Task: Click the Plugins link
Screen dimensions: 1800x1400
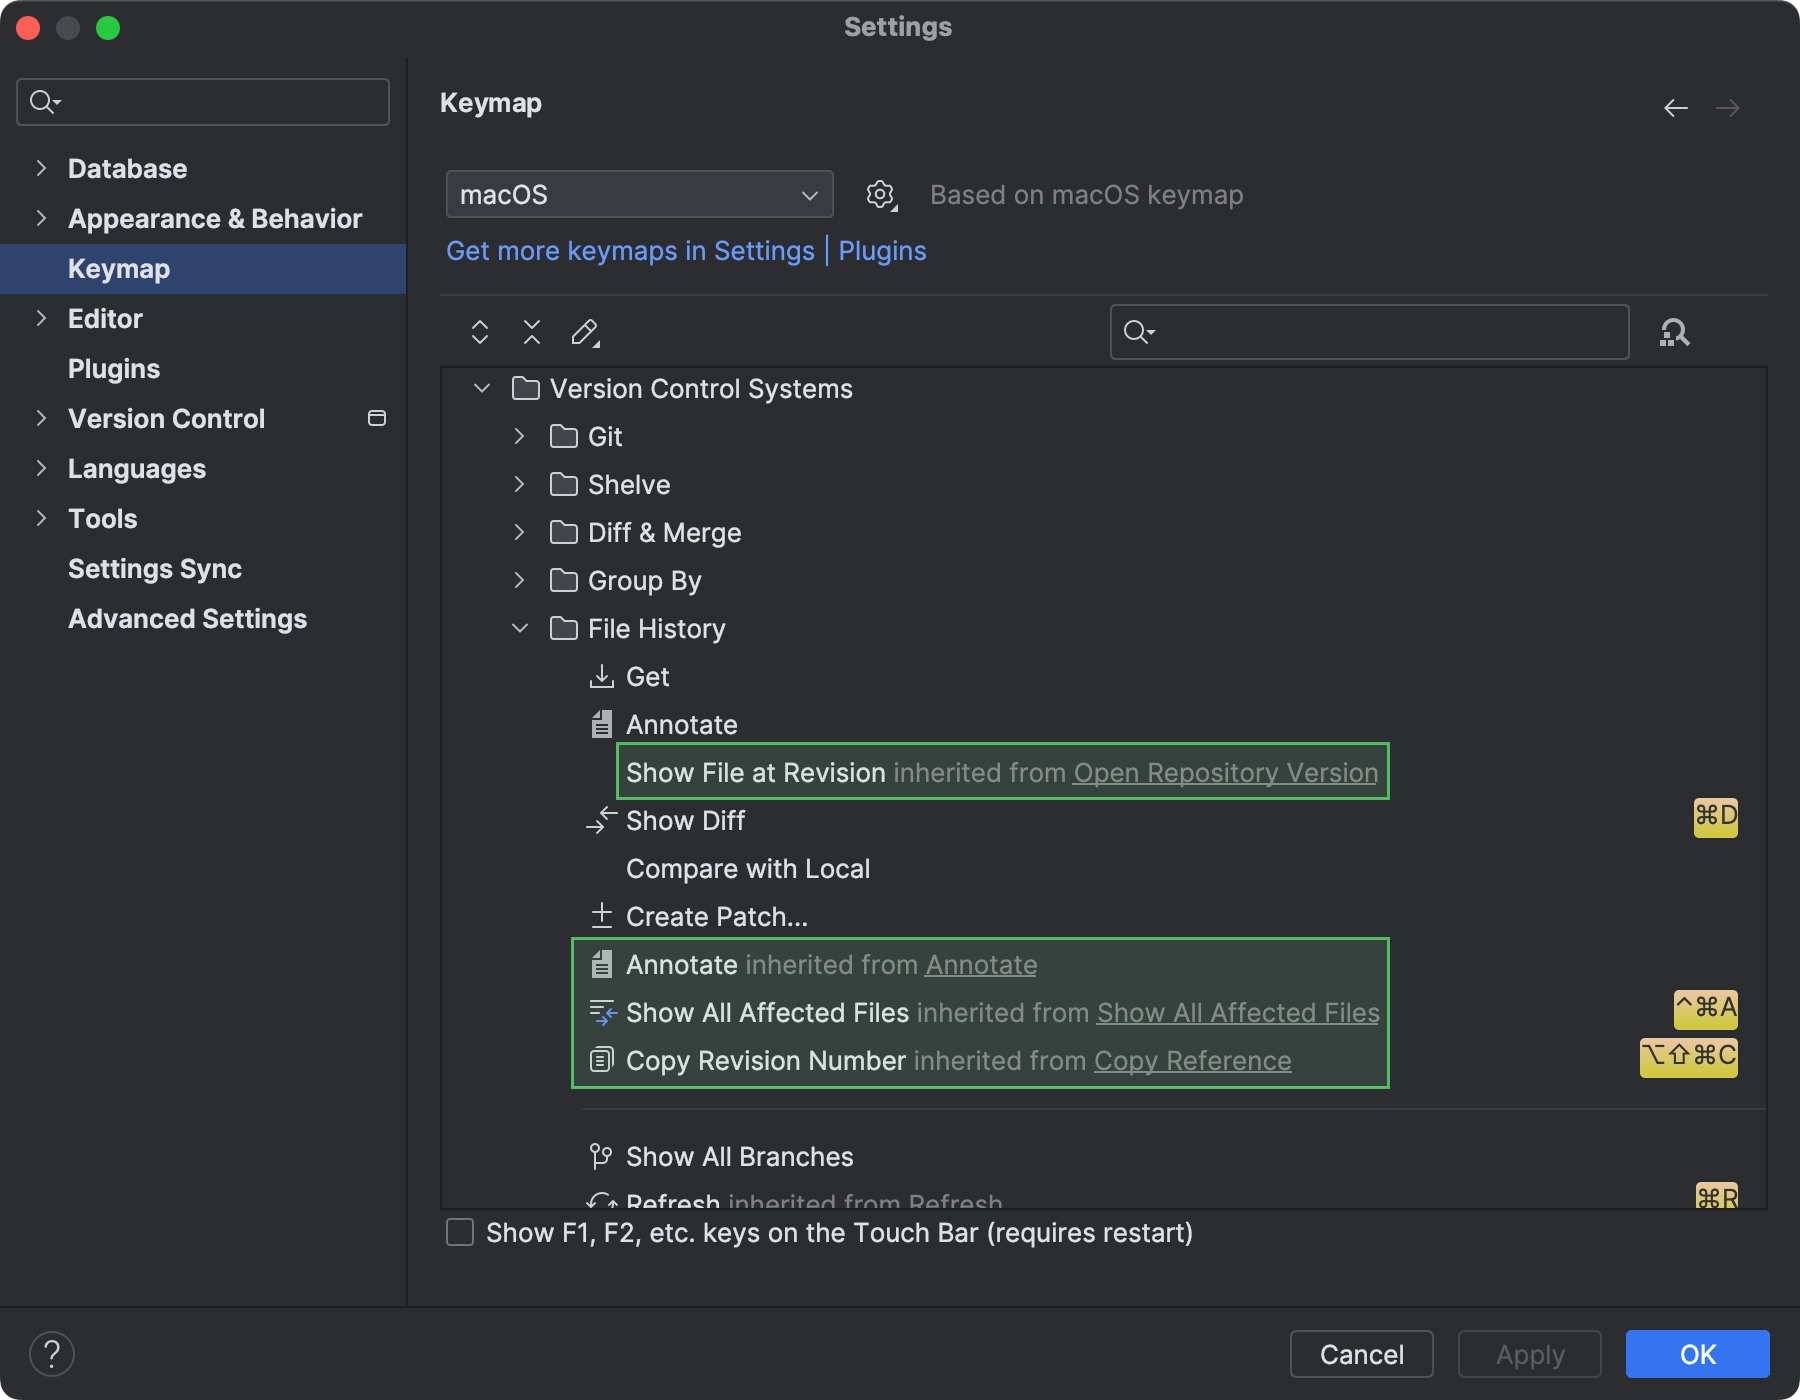Action: click(881, 250)
